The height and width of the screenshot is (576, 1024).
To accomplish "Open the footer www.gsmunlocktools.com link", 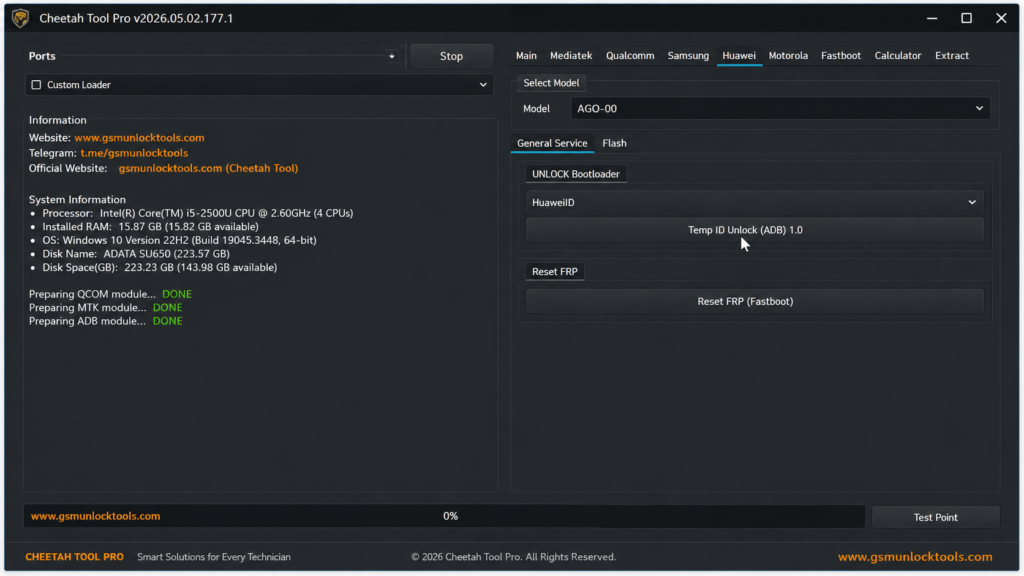I will click(x=915, y=557).
